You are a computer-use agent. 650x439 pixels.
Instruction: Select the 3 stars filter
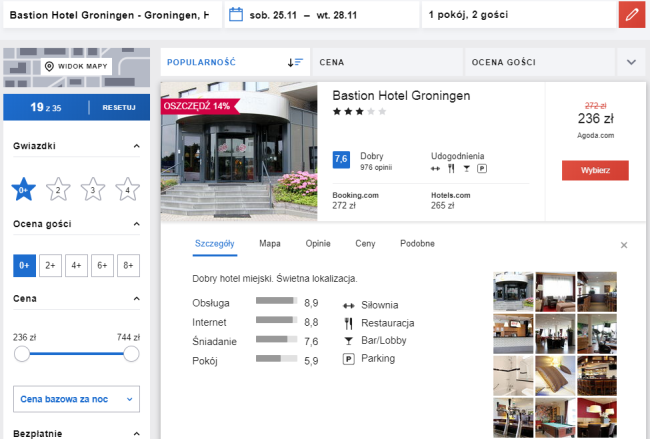93,189
